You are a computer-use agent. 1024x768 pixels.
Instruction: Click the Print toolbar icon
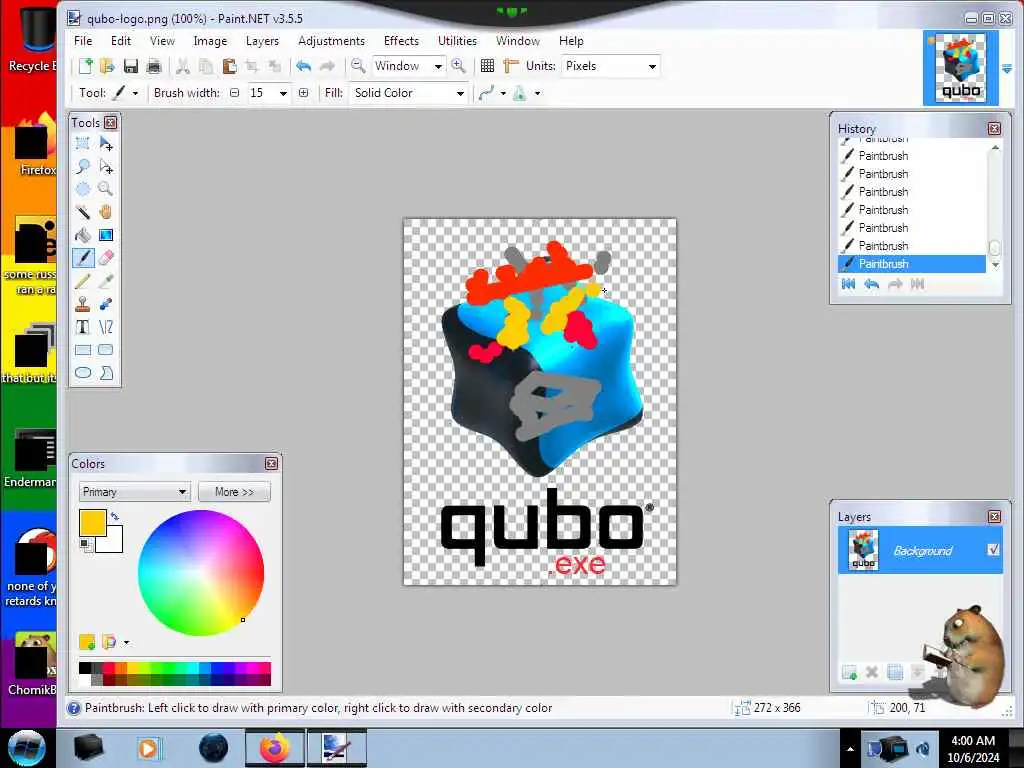coord(153,66)
